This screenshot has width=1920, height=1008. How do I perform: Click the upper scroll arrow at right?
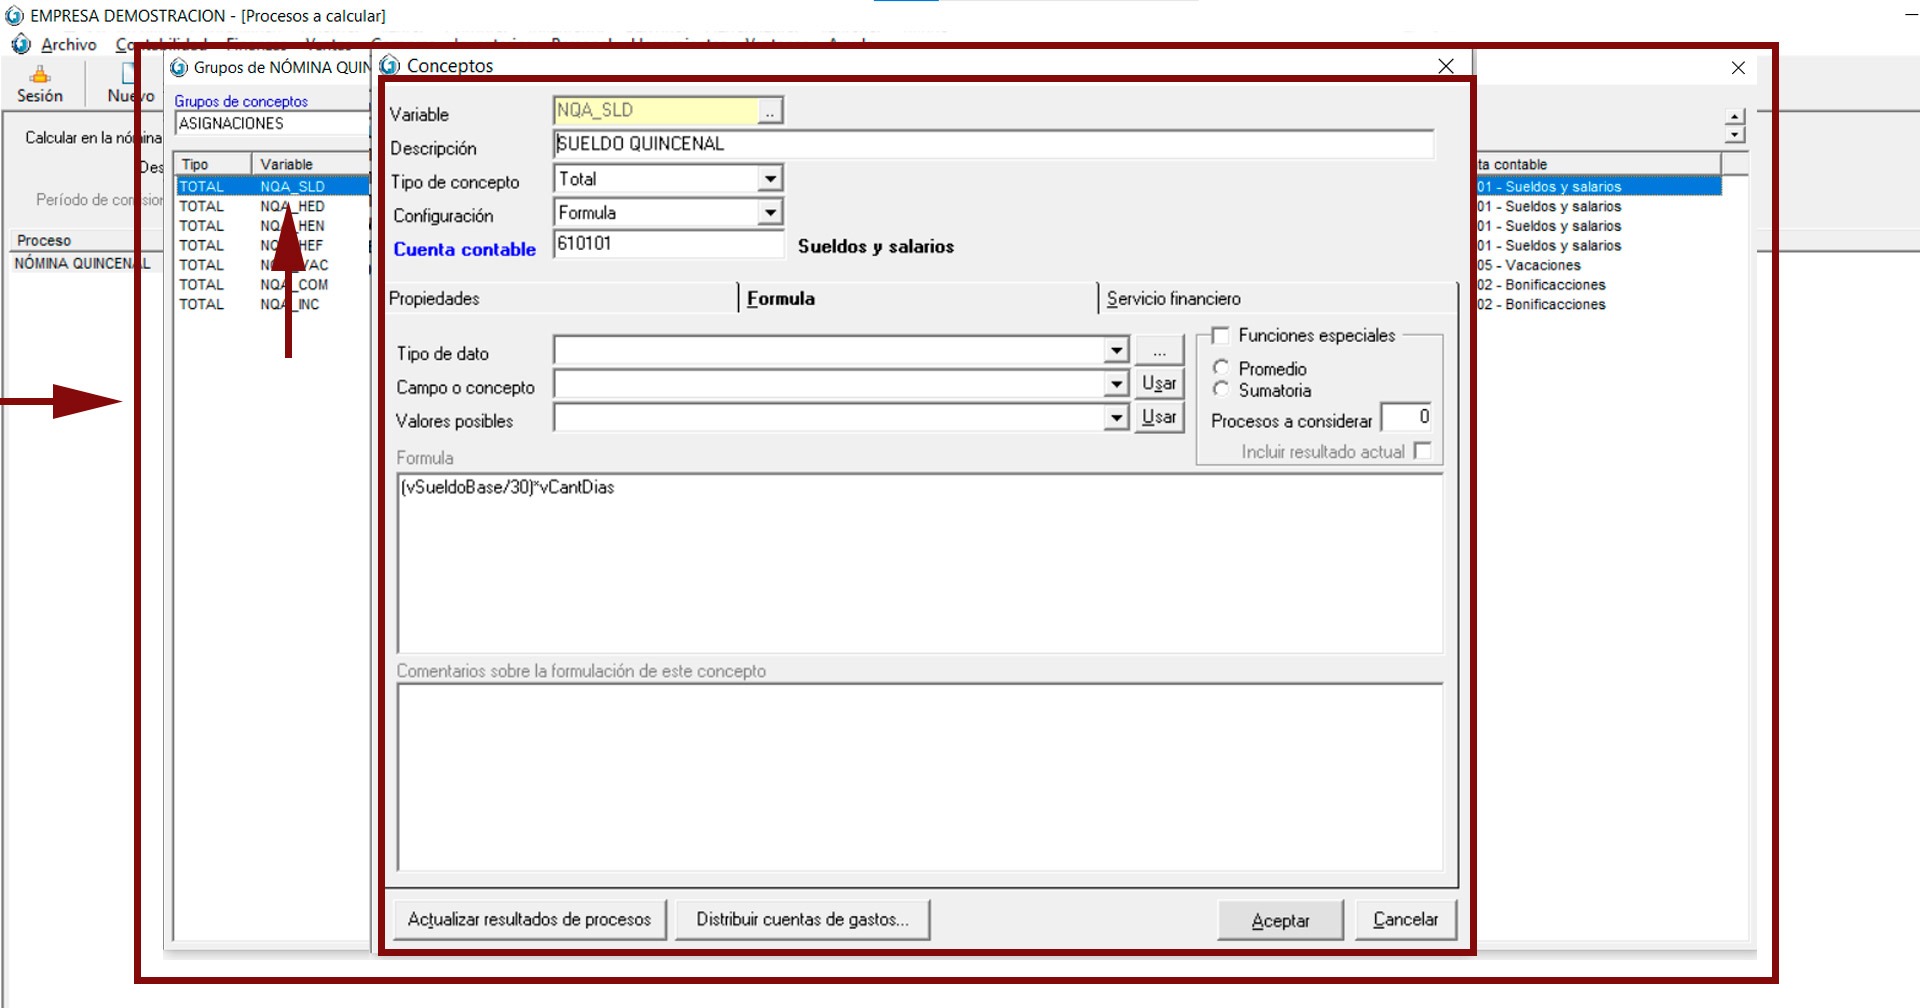(1735, 117)
